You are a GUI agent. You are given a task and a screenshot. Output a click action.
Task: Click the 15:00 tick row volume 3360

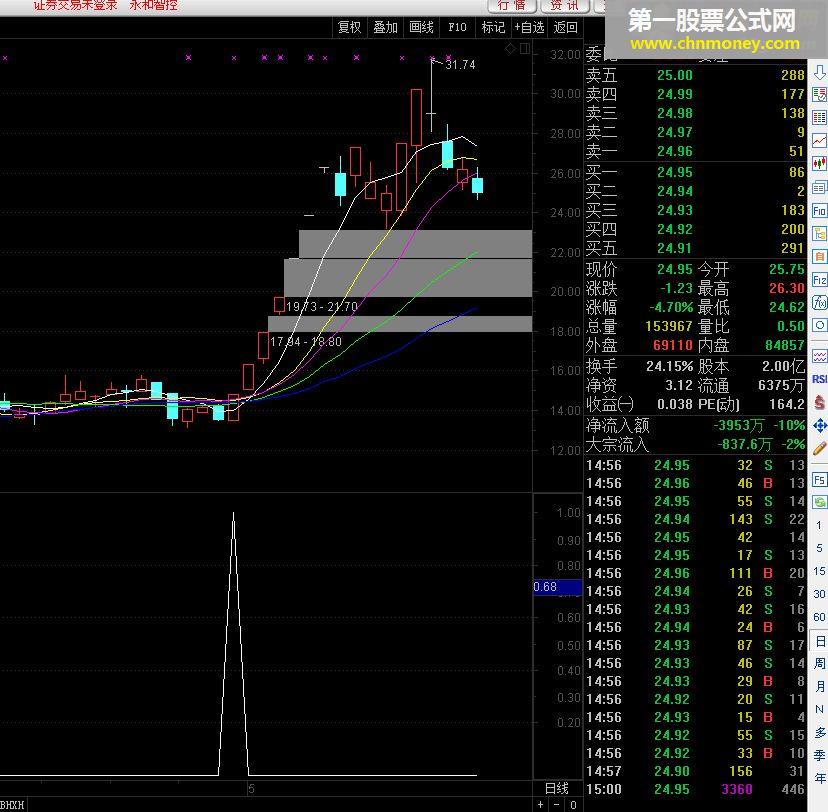point(737,789)
